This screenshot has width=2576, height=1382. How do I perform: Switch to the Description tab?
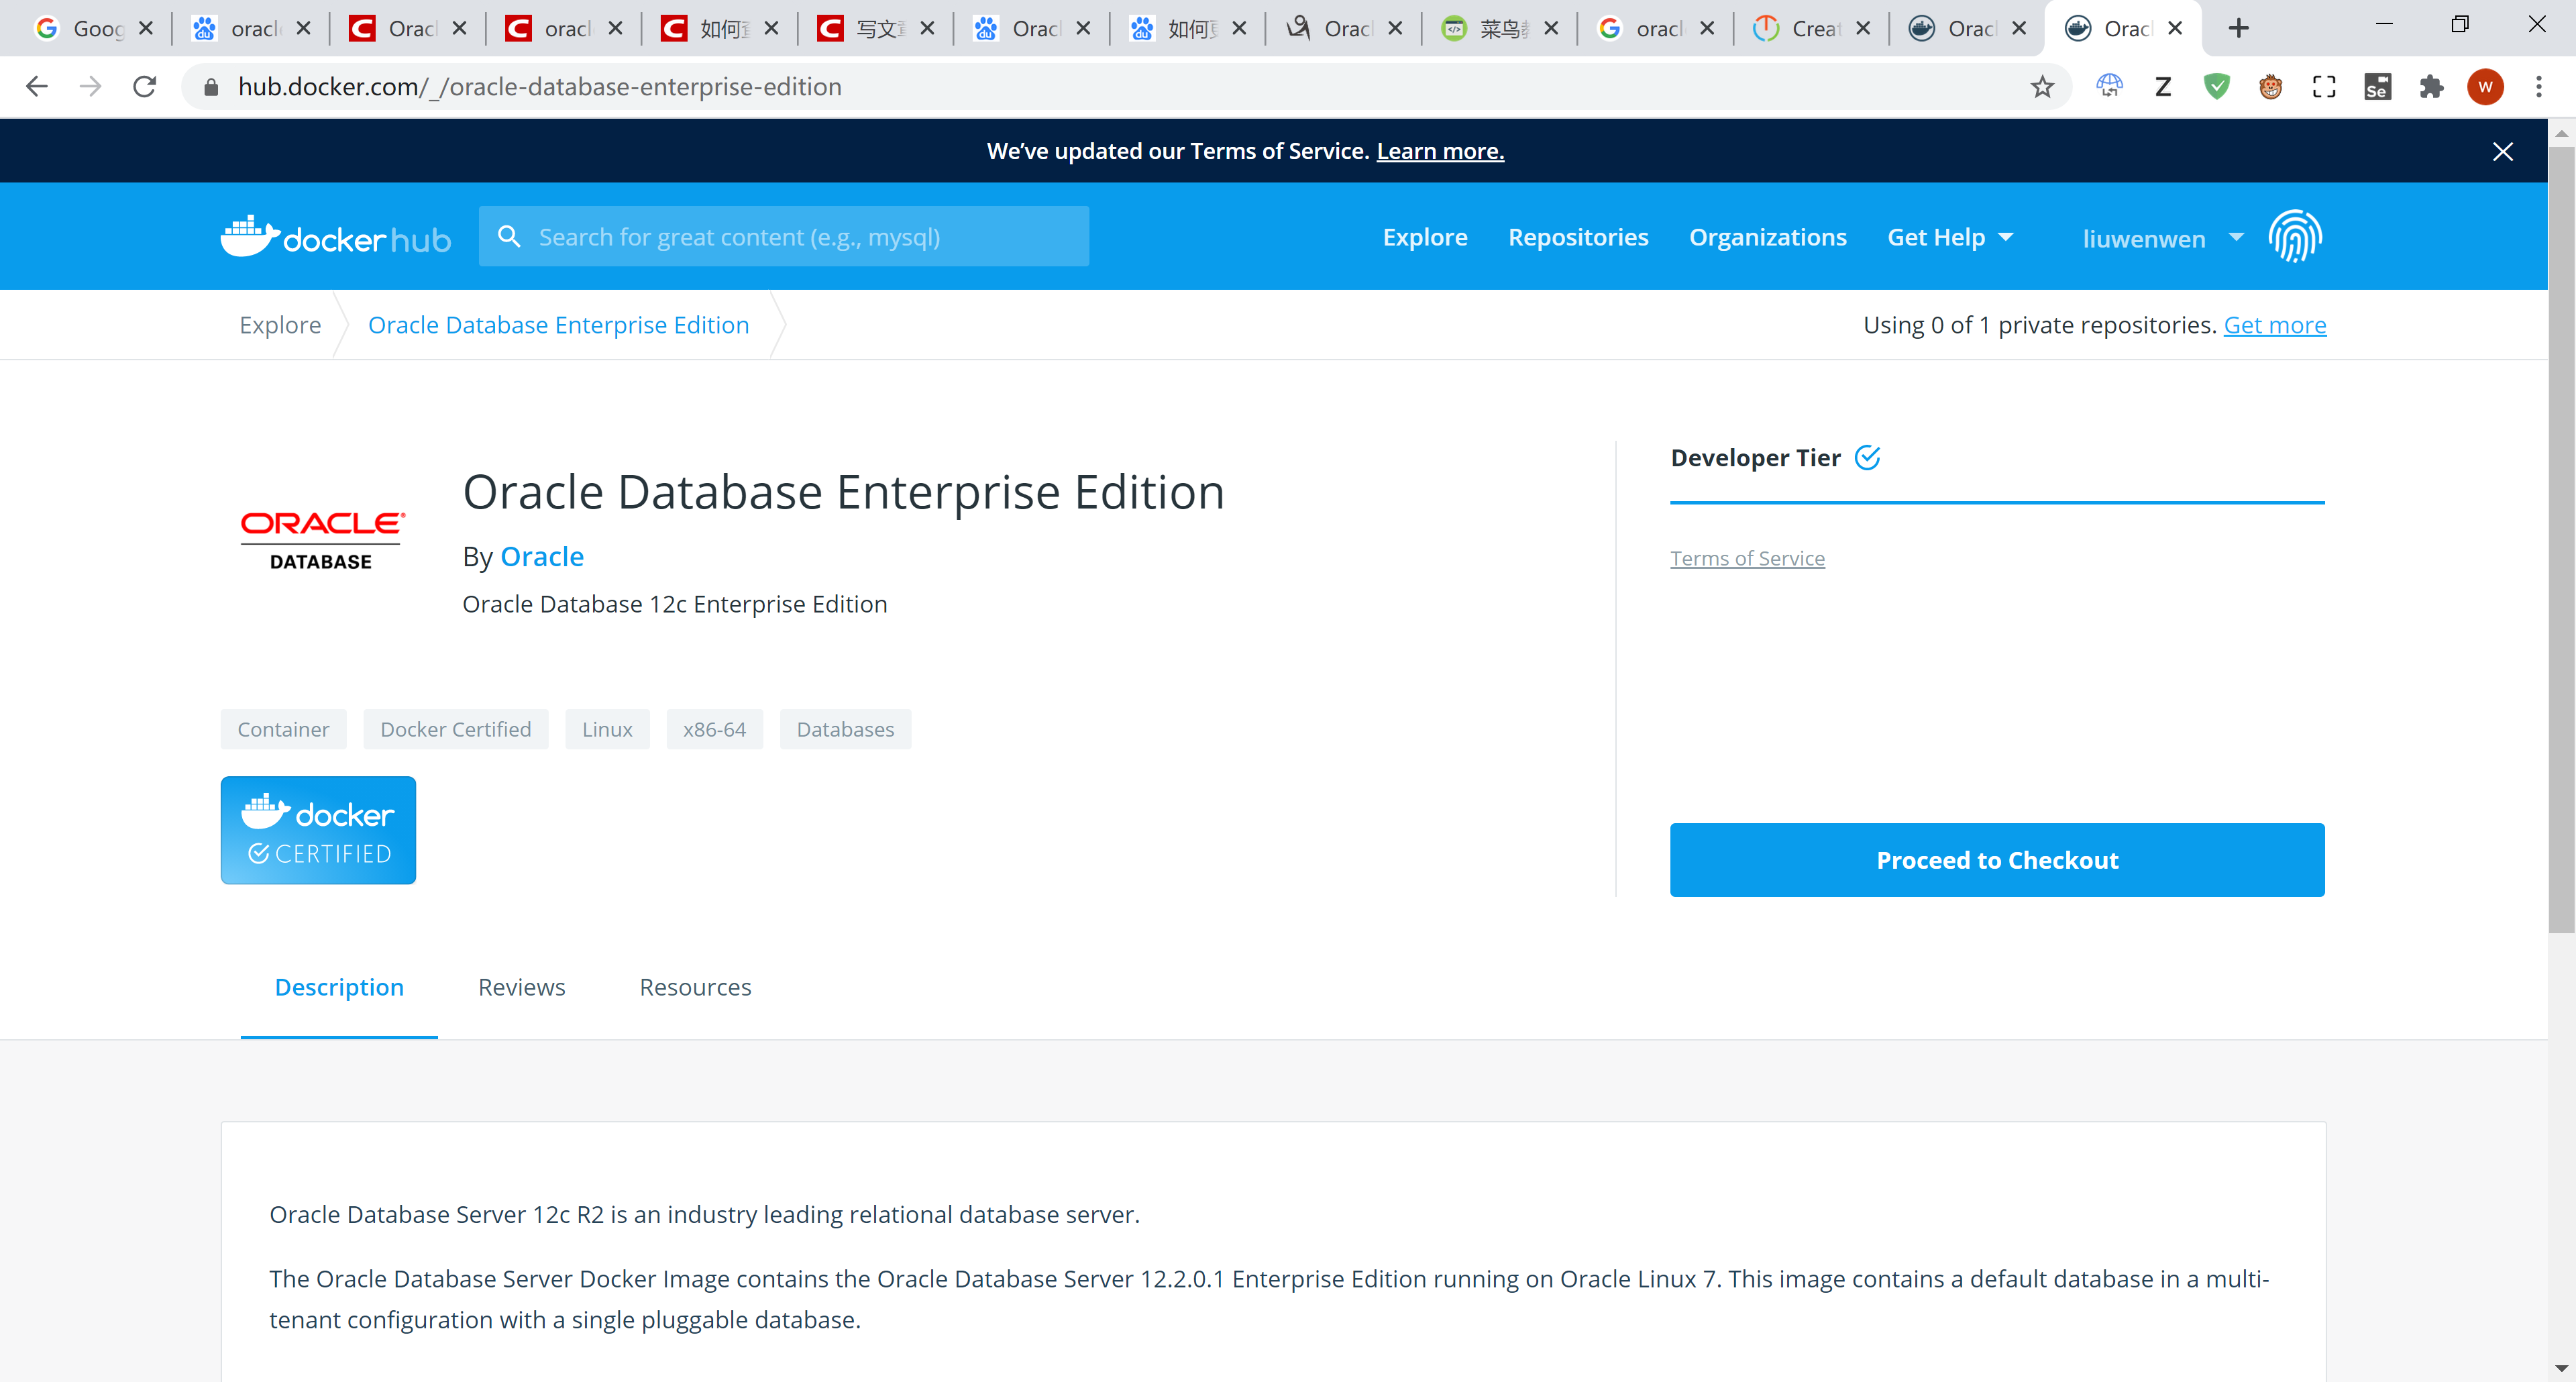pyautogui.click(x=339, y=987)
